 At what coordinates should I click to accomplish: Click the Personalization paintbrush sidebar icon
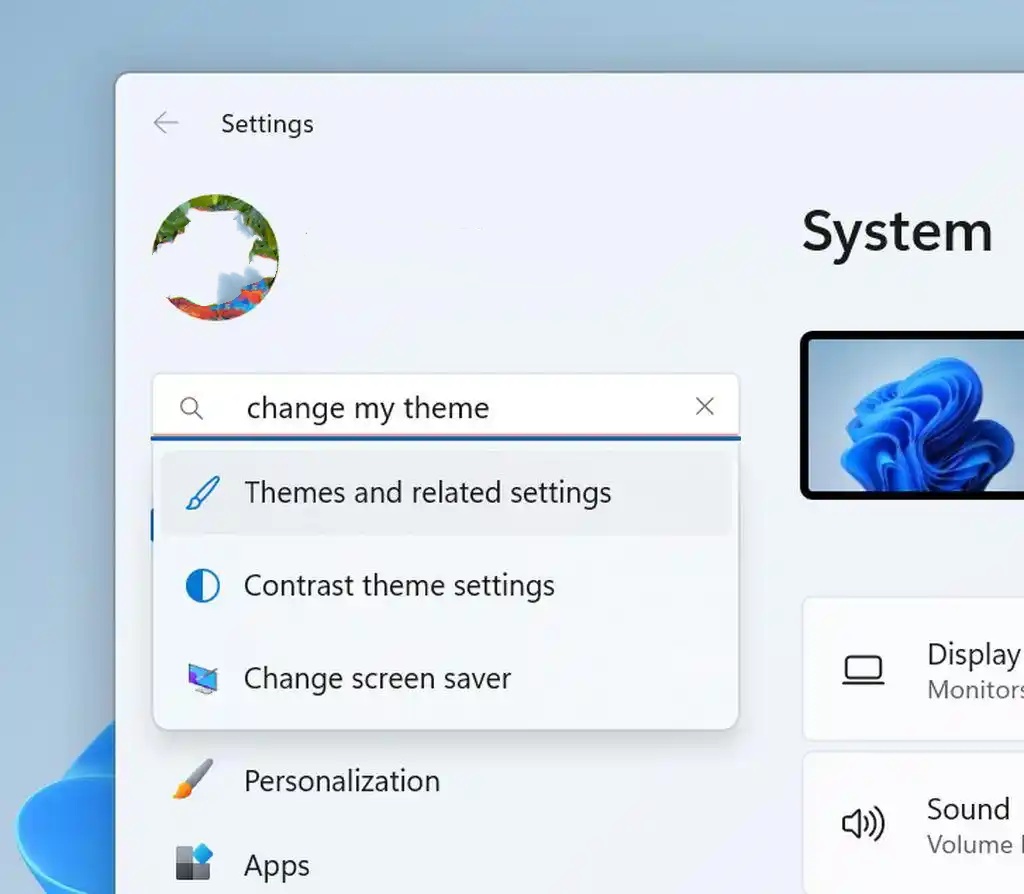[193, 779]
